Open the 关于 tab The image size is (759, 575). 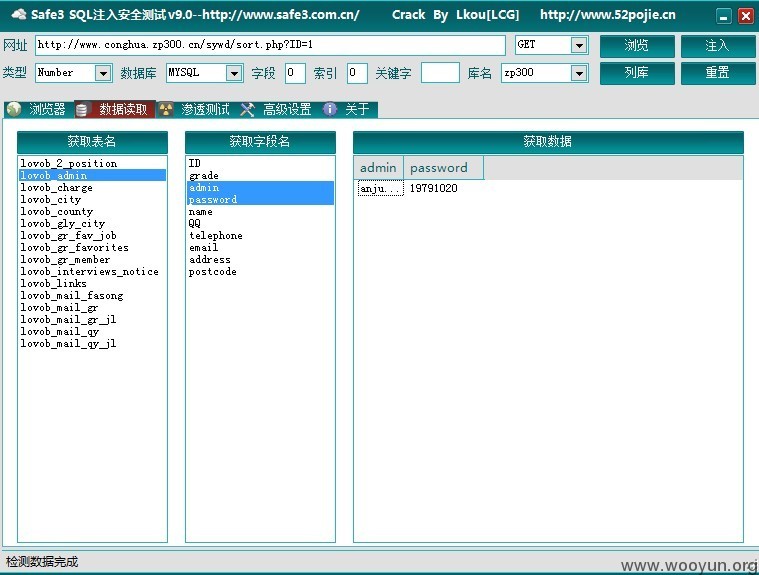pos(349,109)
